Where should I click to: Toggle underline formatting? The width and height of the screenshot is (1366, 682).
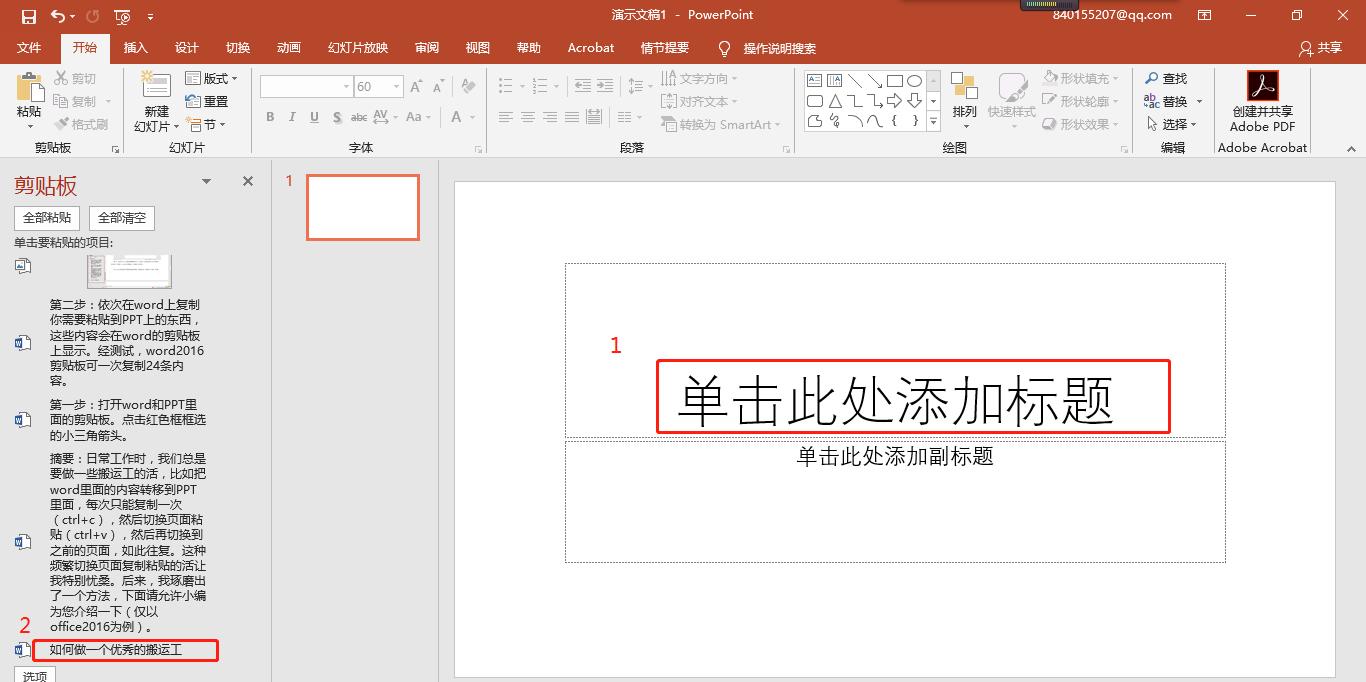point(311,117)
